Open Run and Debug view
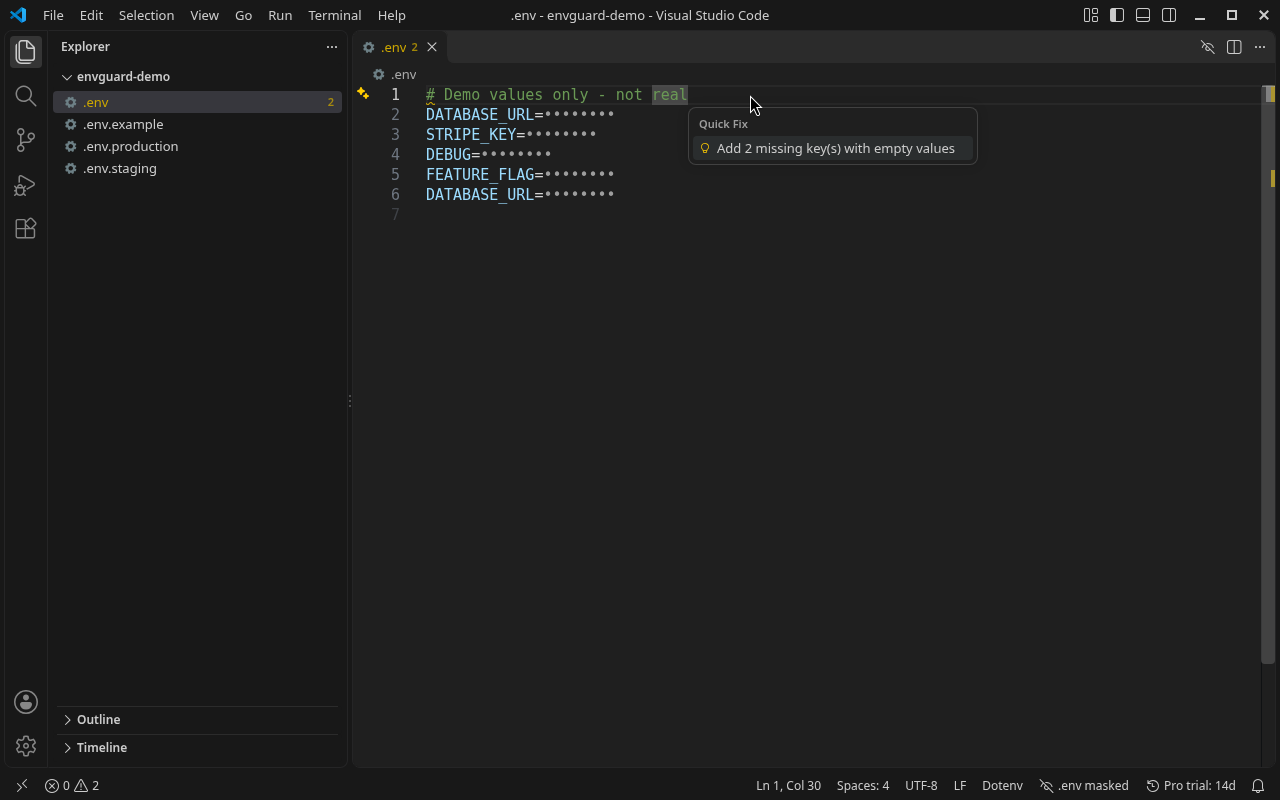Viewport: 1280px width, 800px height. point(26,185)
